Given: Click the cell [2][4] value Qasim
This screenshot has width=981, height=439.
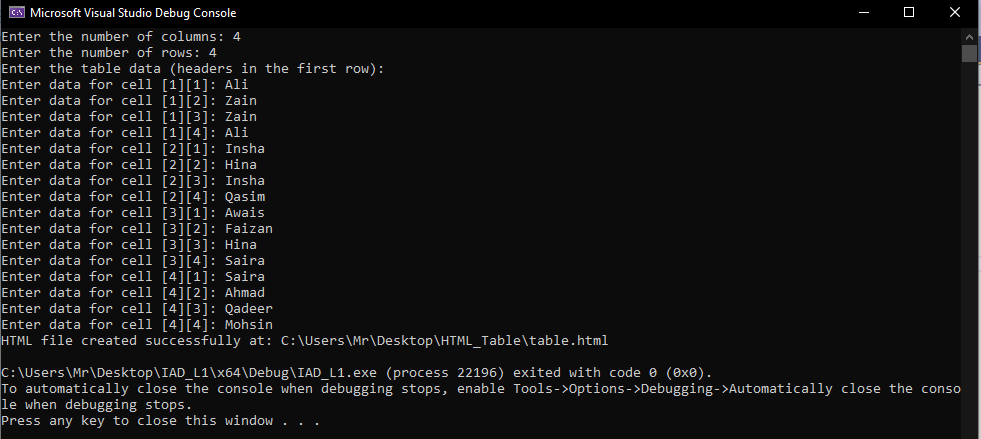Looking at the screenshot, I should 245,196.
